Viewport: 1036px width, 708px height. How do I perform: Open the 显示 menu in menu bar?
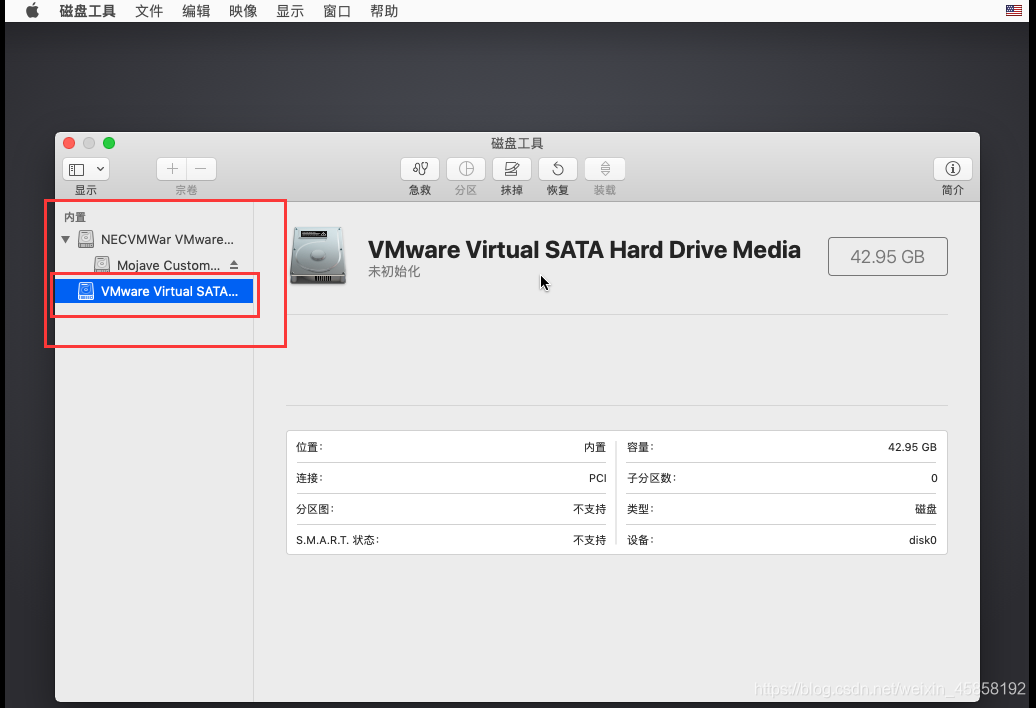290,11
